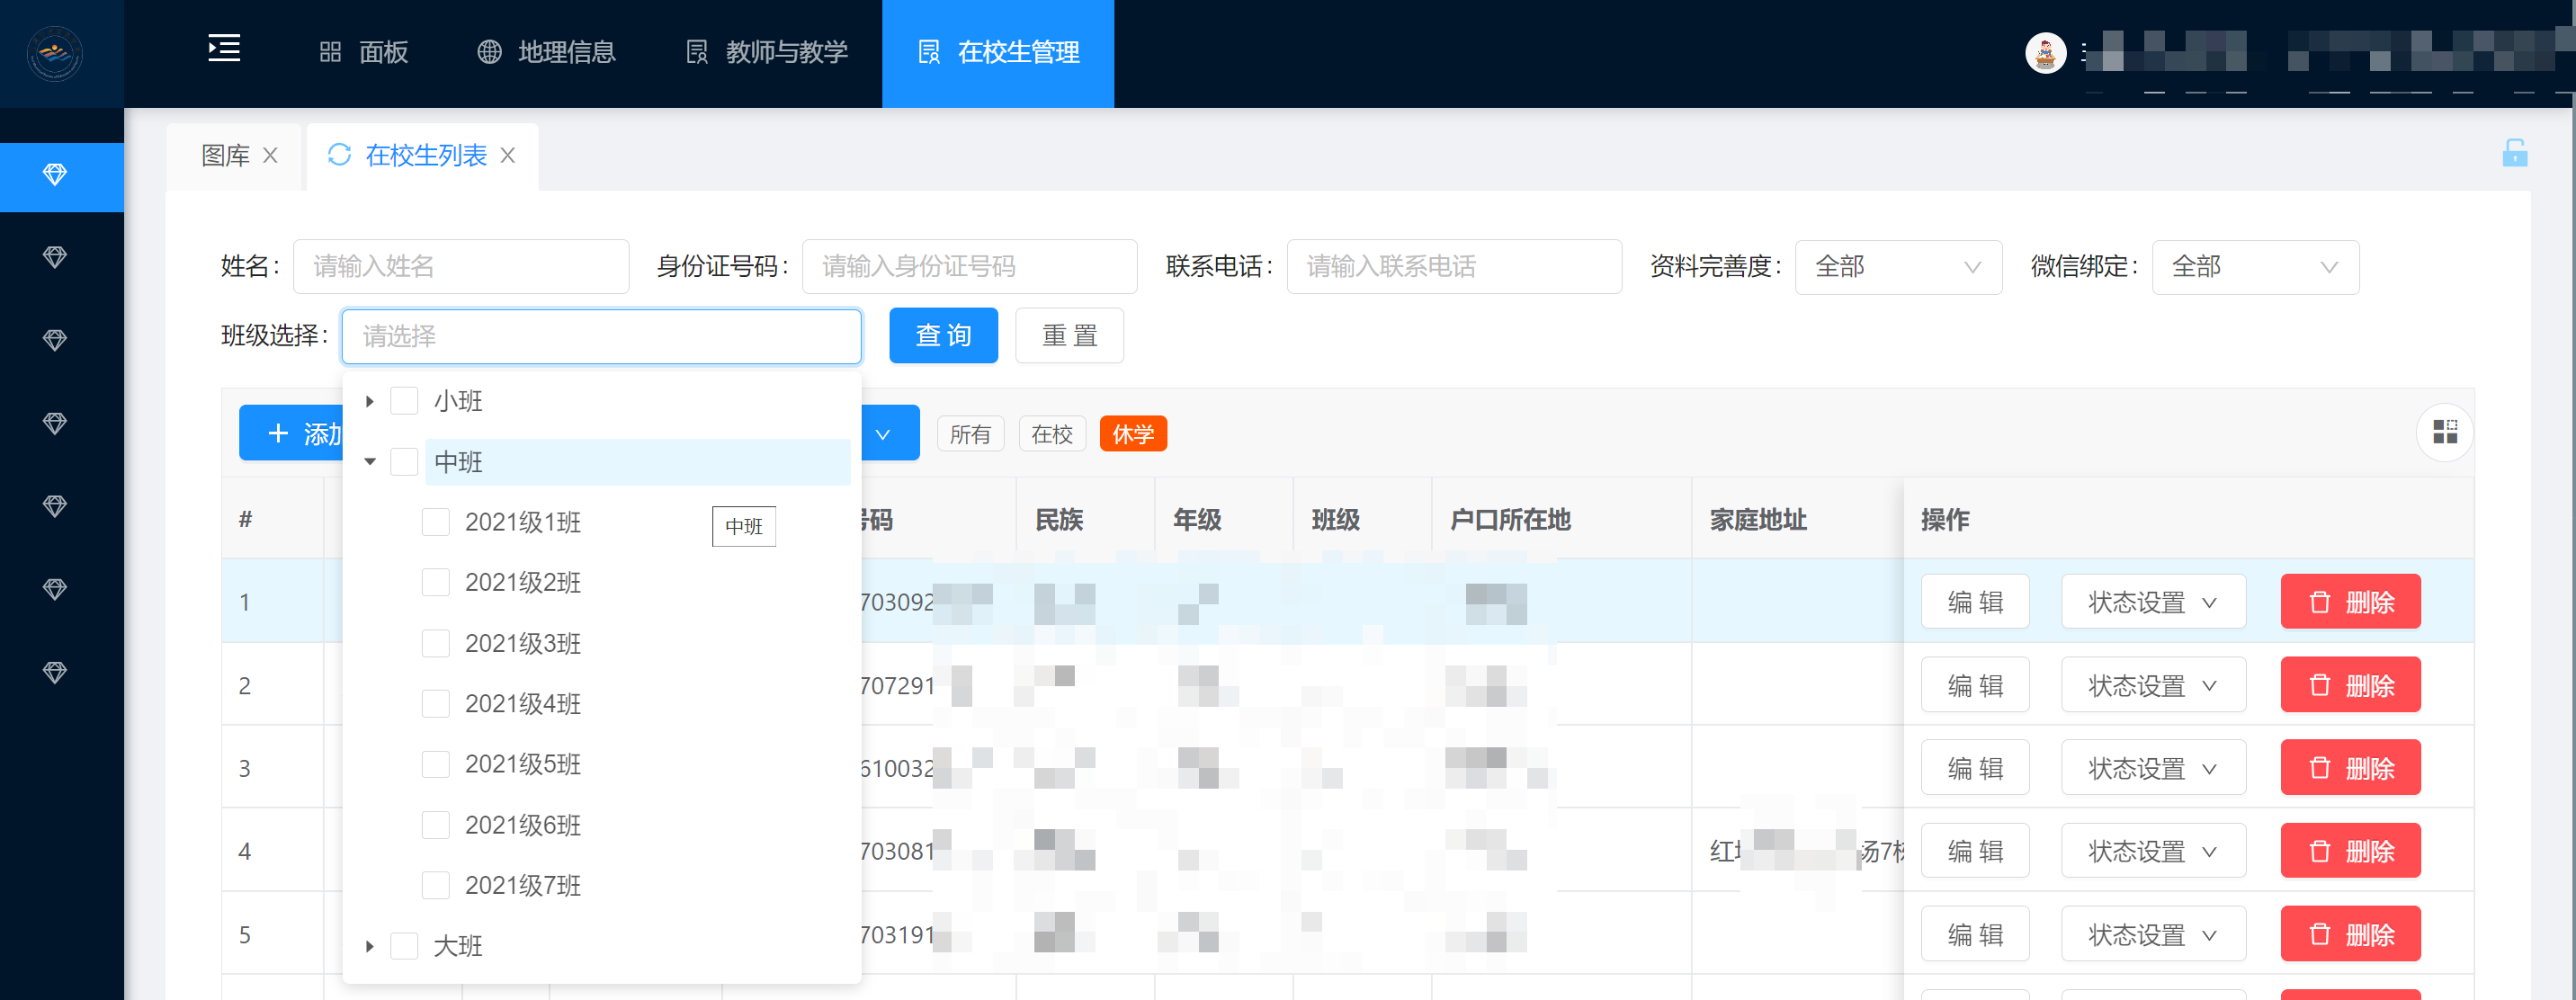Select the sixth diamond sidebar icon
Screen dimensions: 2576x1000
(55, 590)
